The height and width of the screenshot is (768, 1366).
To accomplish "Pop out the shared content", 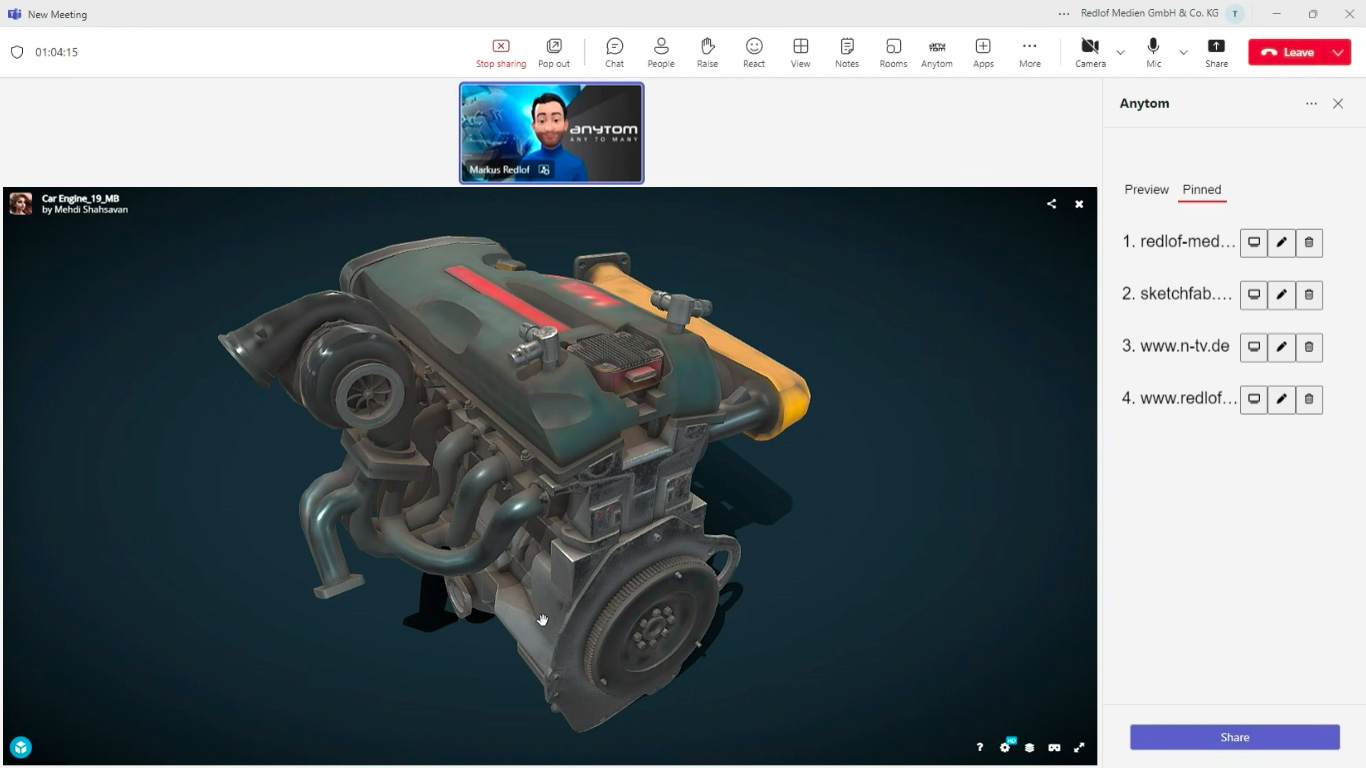I will click(554, 53).
